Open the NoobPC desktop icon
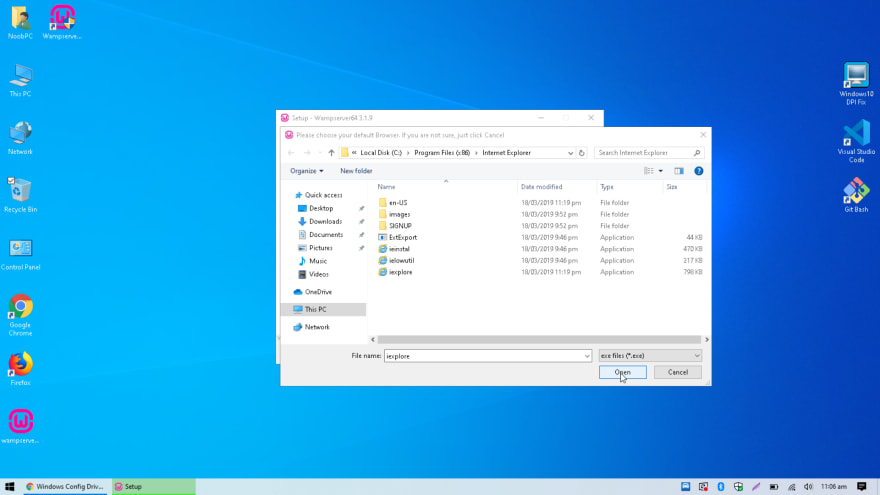 [x=20, y=22]
